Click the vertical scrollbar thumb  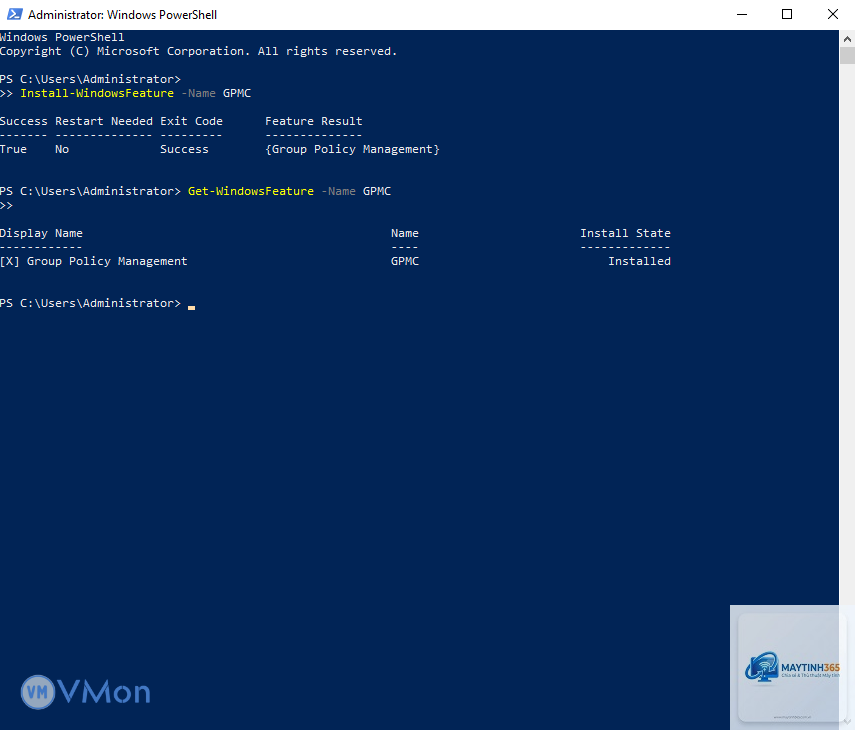click(x=847, y=56)
